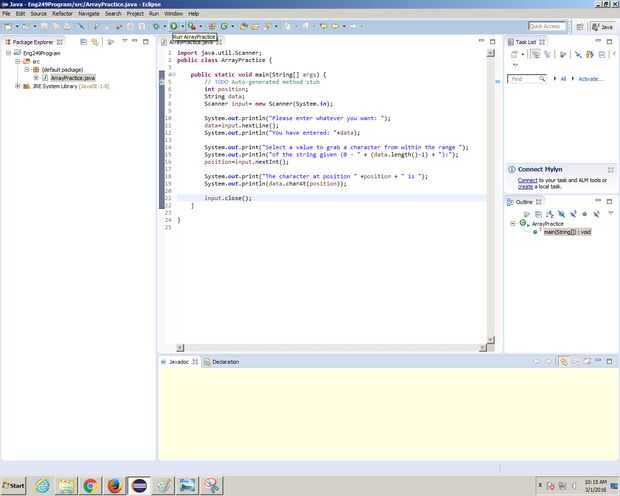The width and height of the screenshot is (620, 496).
Task: Collapse the Eng249Program project tree
Action: [8, 52]
